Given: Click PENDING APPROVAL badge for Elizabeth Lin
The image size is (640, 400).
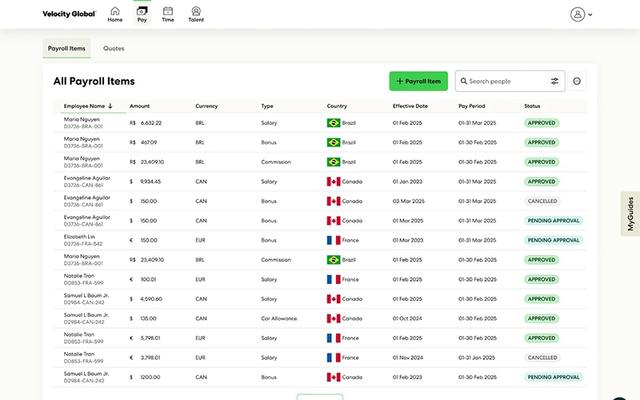Looking at the screenshot, I should coord(553,240).
